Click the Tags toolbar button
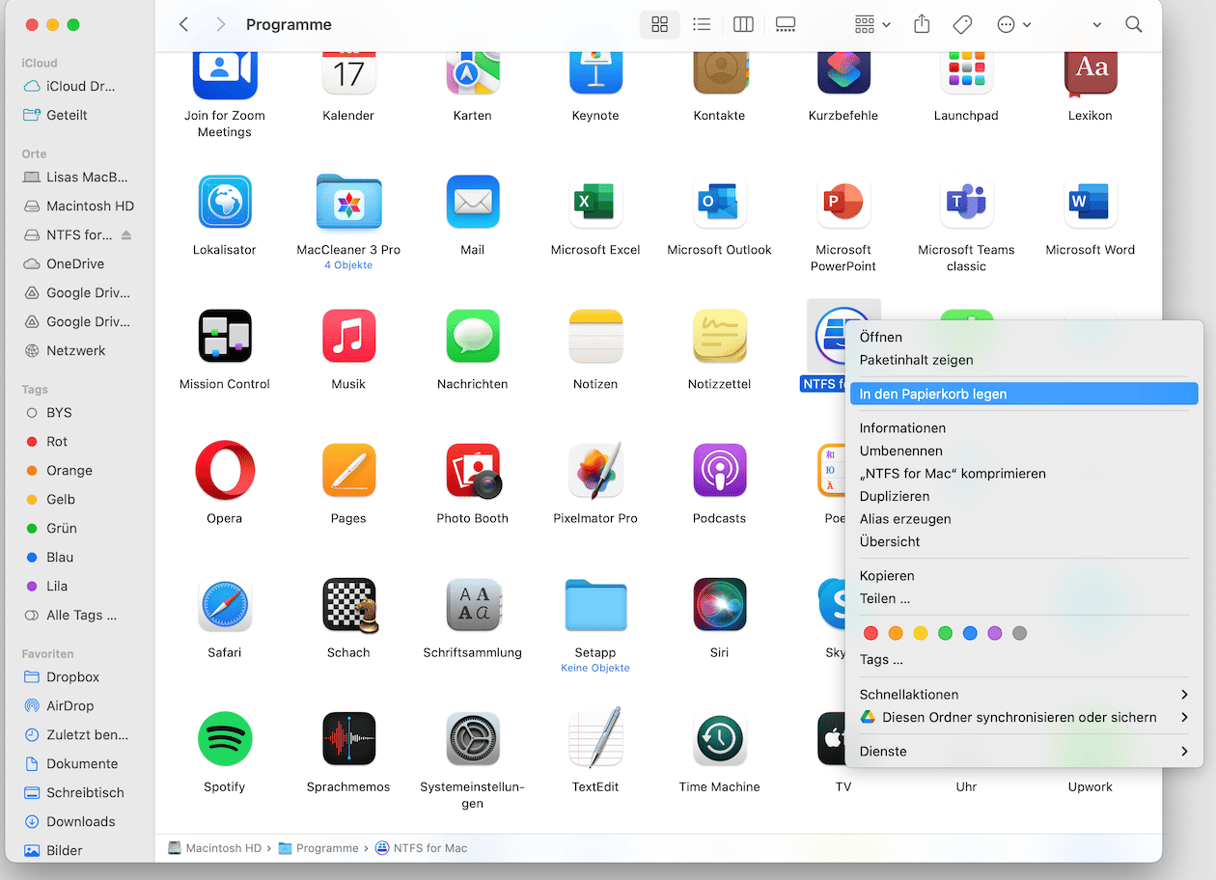This screenshot has width=1216, height=880. pos(962,25)
